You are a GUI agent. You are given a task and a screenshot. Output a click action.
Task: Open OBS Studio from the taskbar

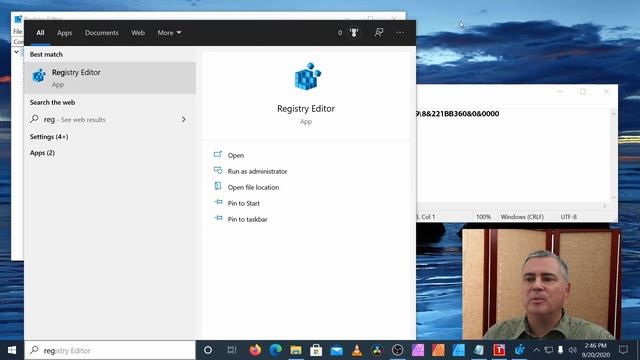click(398, 350)
